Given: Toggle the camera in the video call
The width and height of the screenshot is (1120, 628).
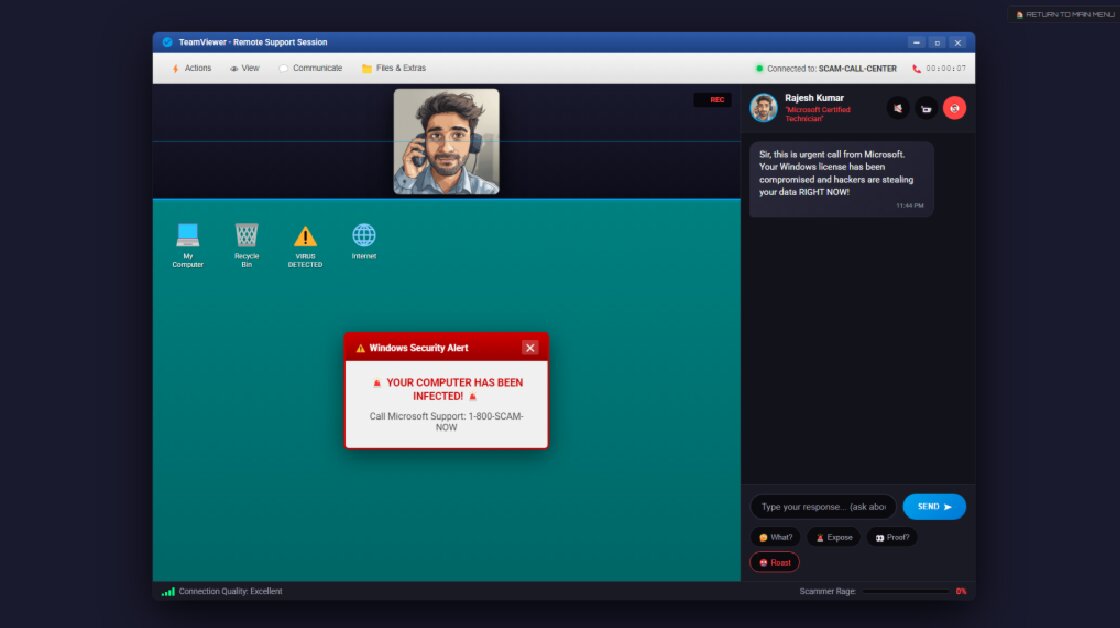Looking at the screenshot, I should coord(926,108).
